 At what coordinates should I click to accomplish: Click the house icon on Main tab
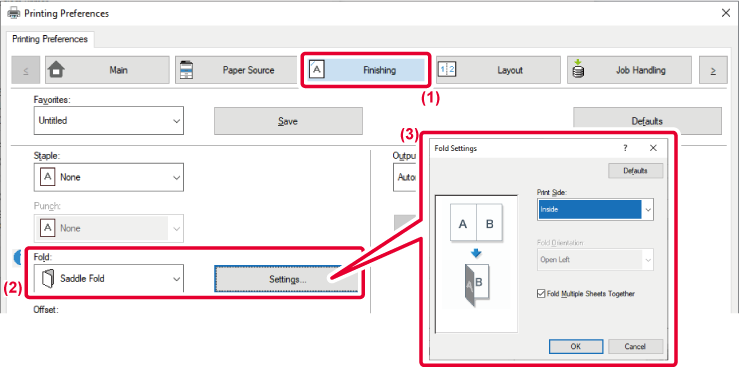pos(57,70)
